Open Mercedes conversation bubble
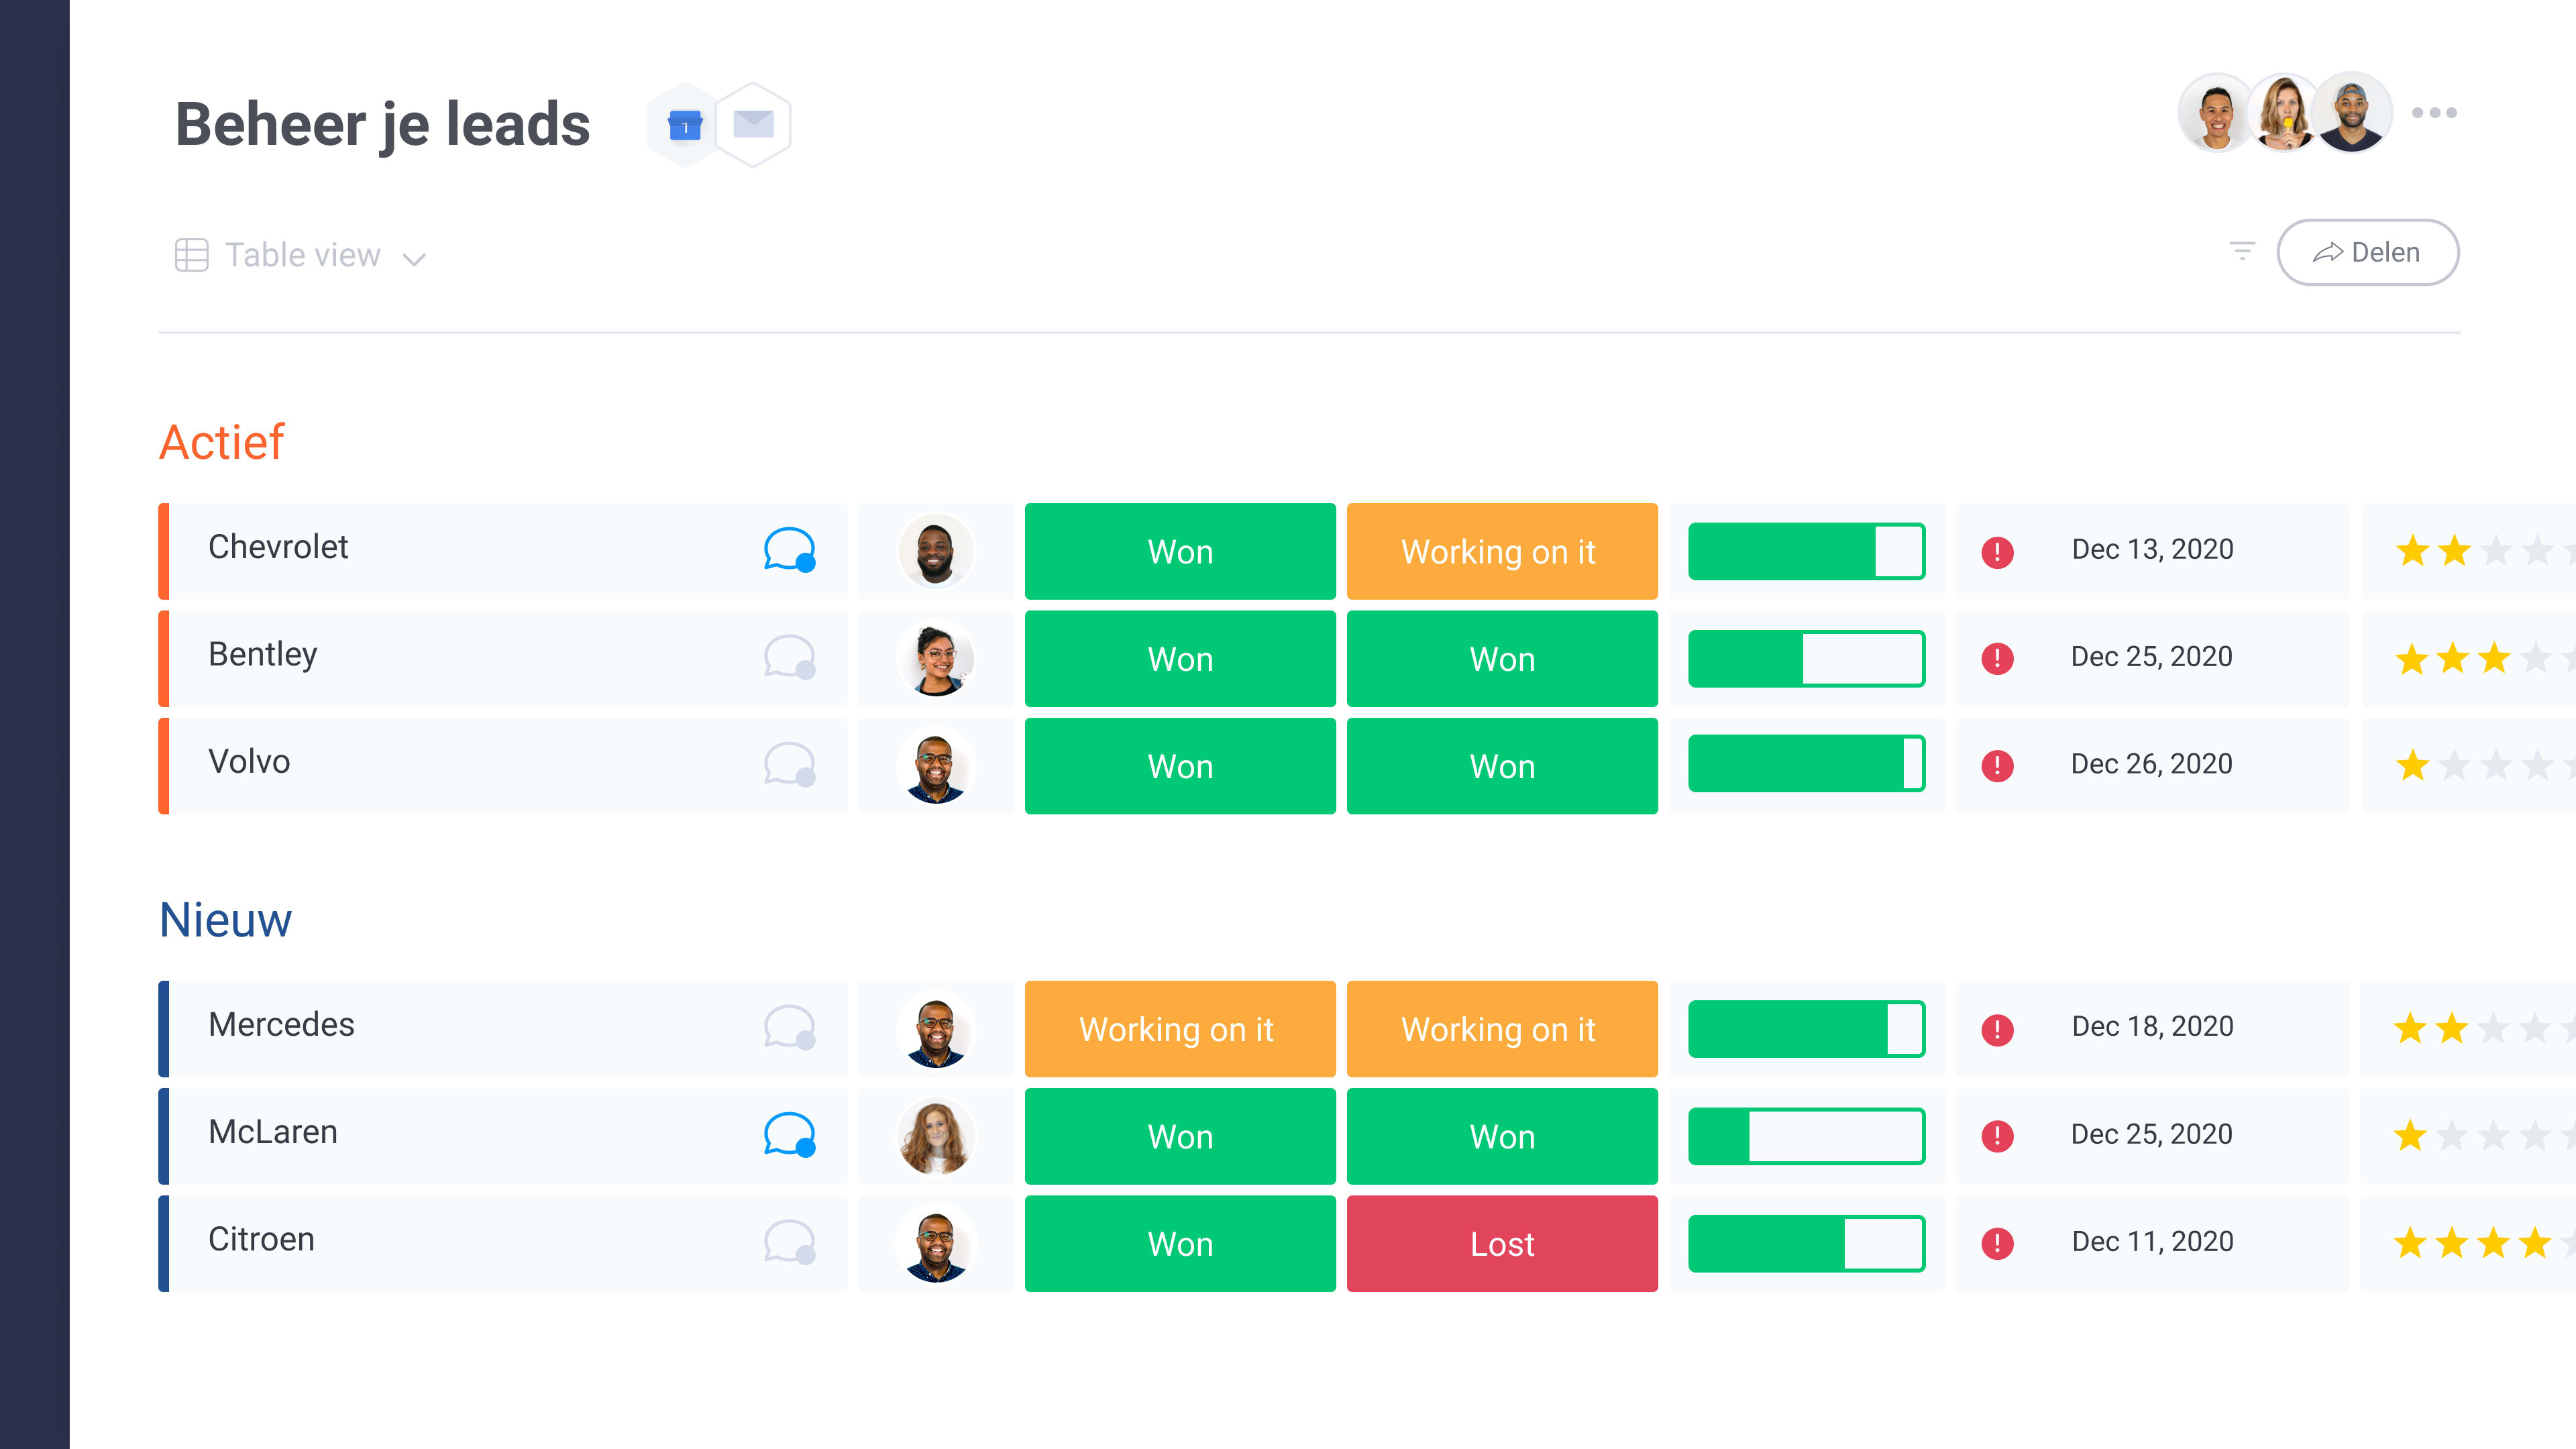 click(790, 1027)
